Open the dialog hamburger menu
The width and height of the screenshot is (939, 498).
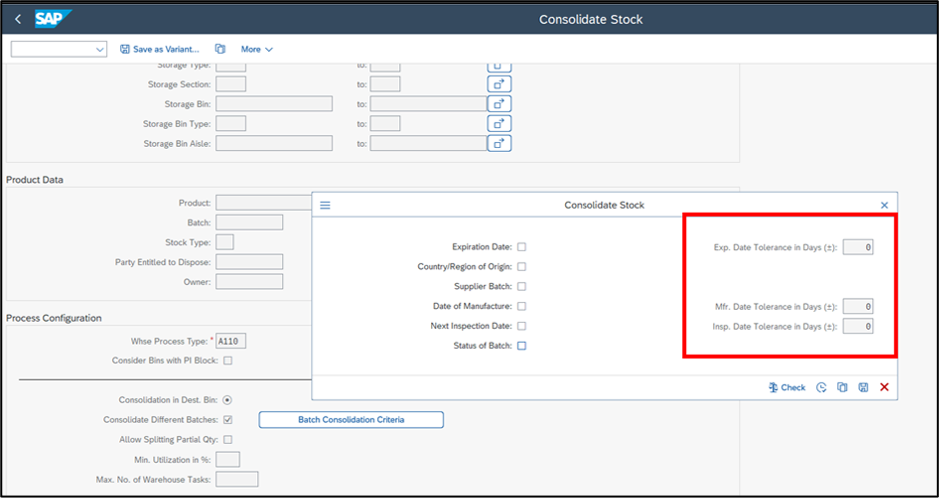point(325,205)
